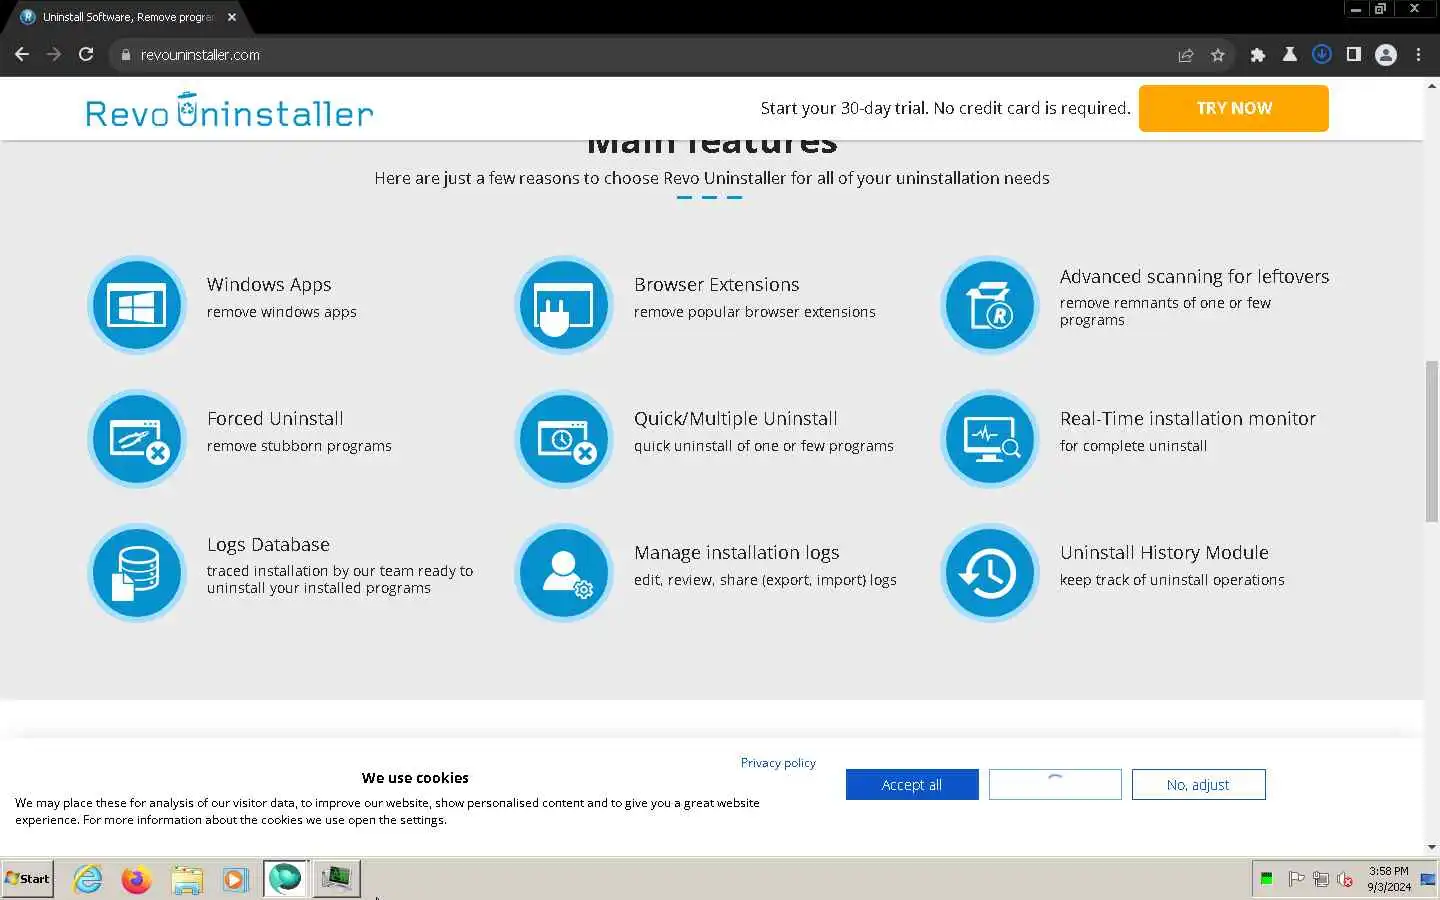1440x900 pixels.
Task: Click the active teal app taskbar icon
Action: tap(285, 879)
